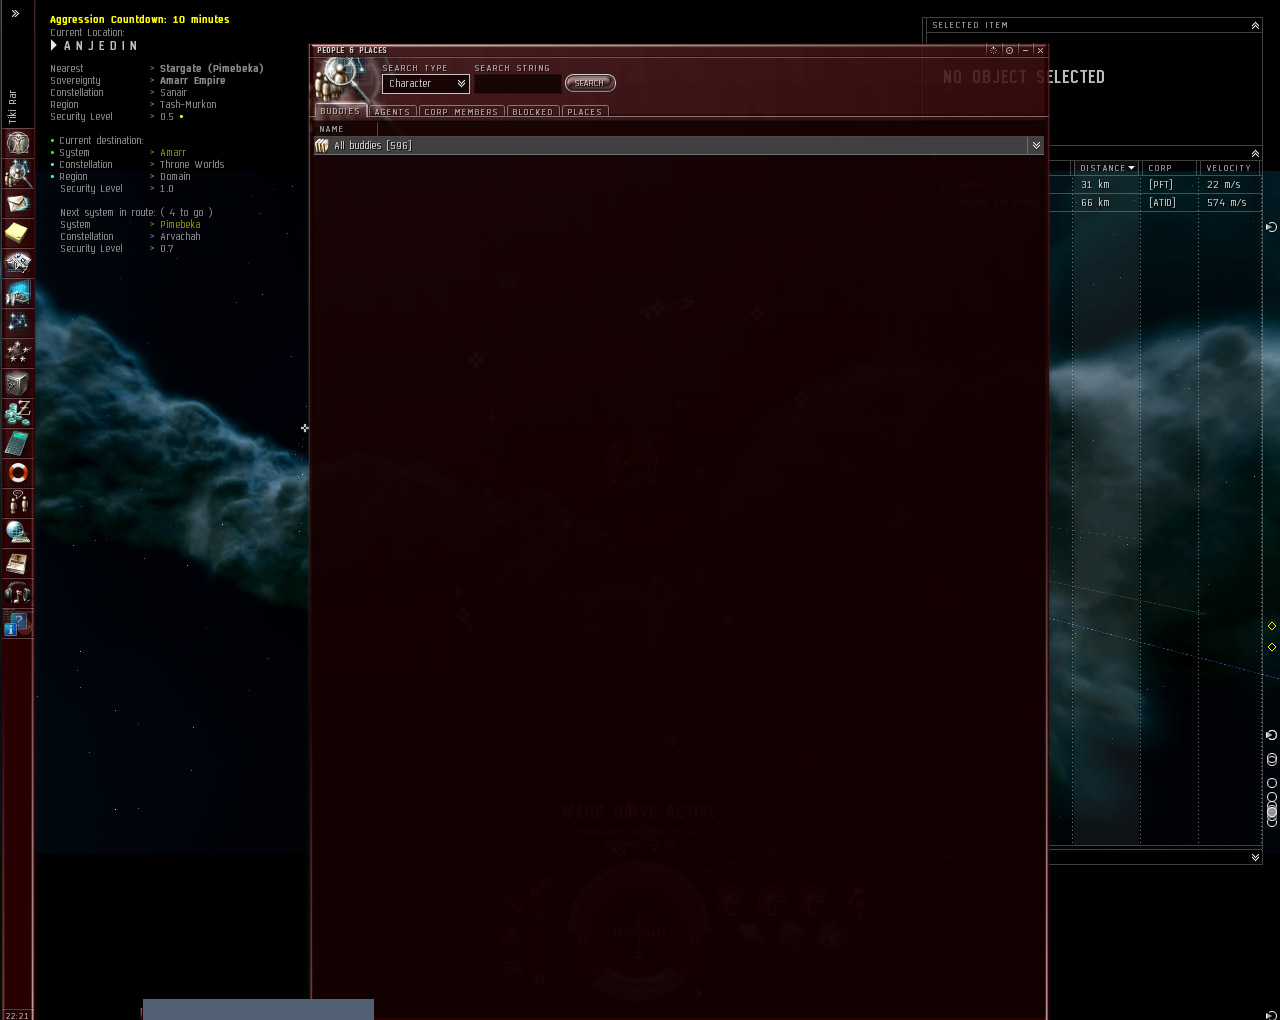Switch to the Buddies tab
1280x1020 pixels.
340,111
